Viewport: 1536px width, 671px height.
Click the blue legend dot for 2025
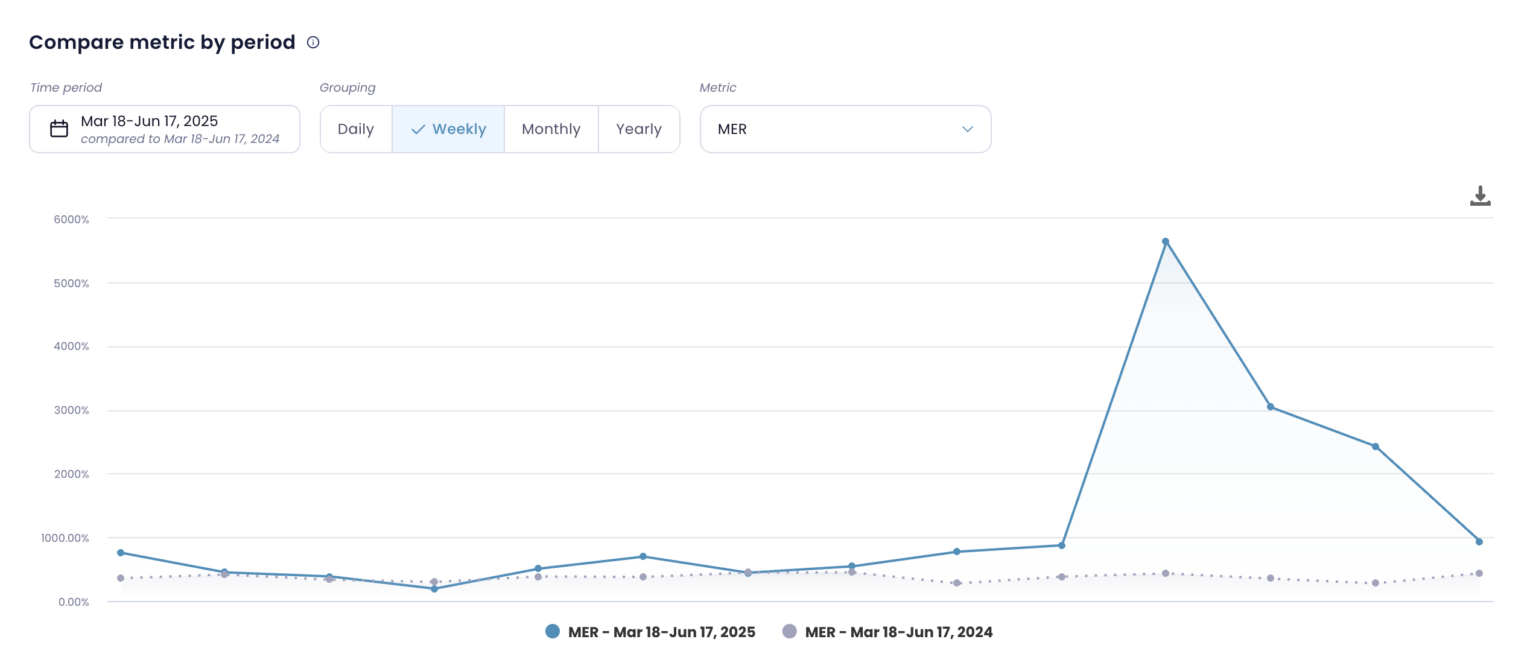[553, 632]
